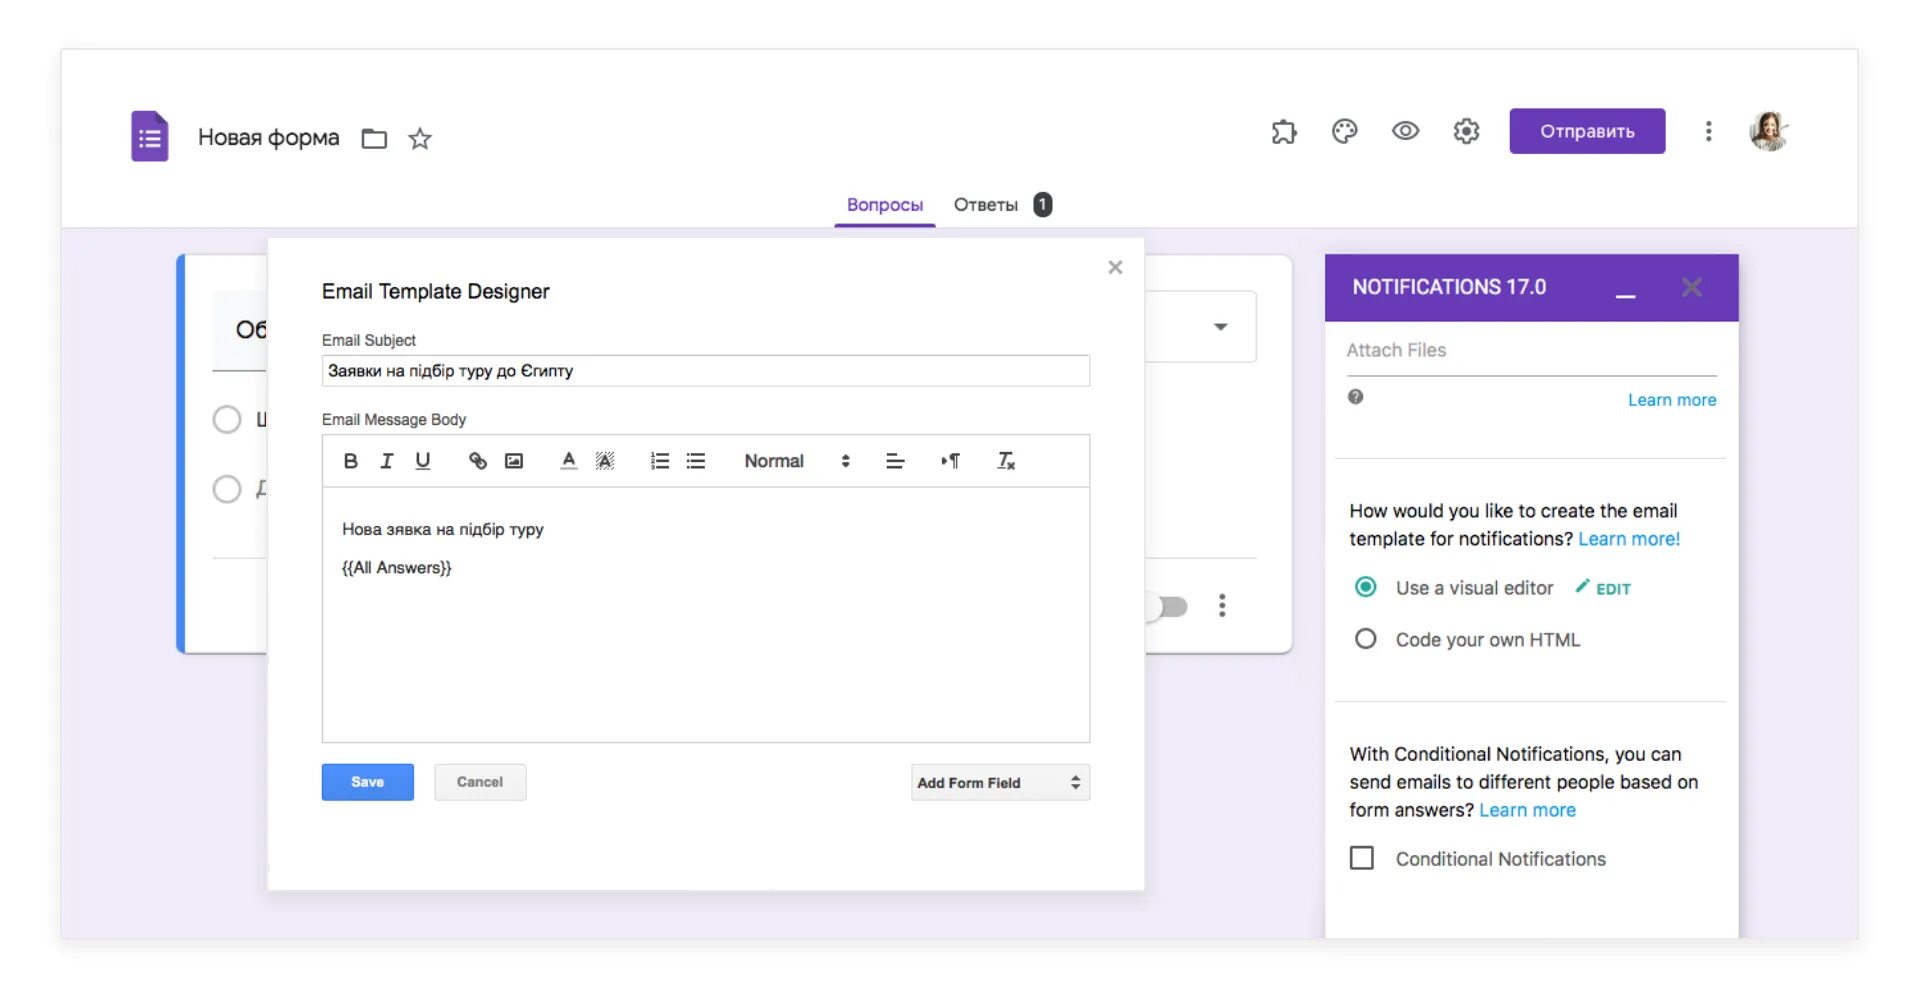Apply bold formatting in email body

click(x=350, y=461)
